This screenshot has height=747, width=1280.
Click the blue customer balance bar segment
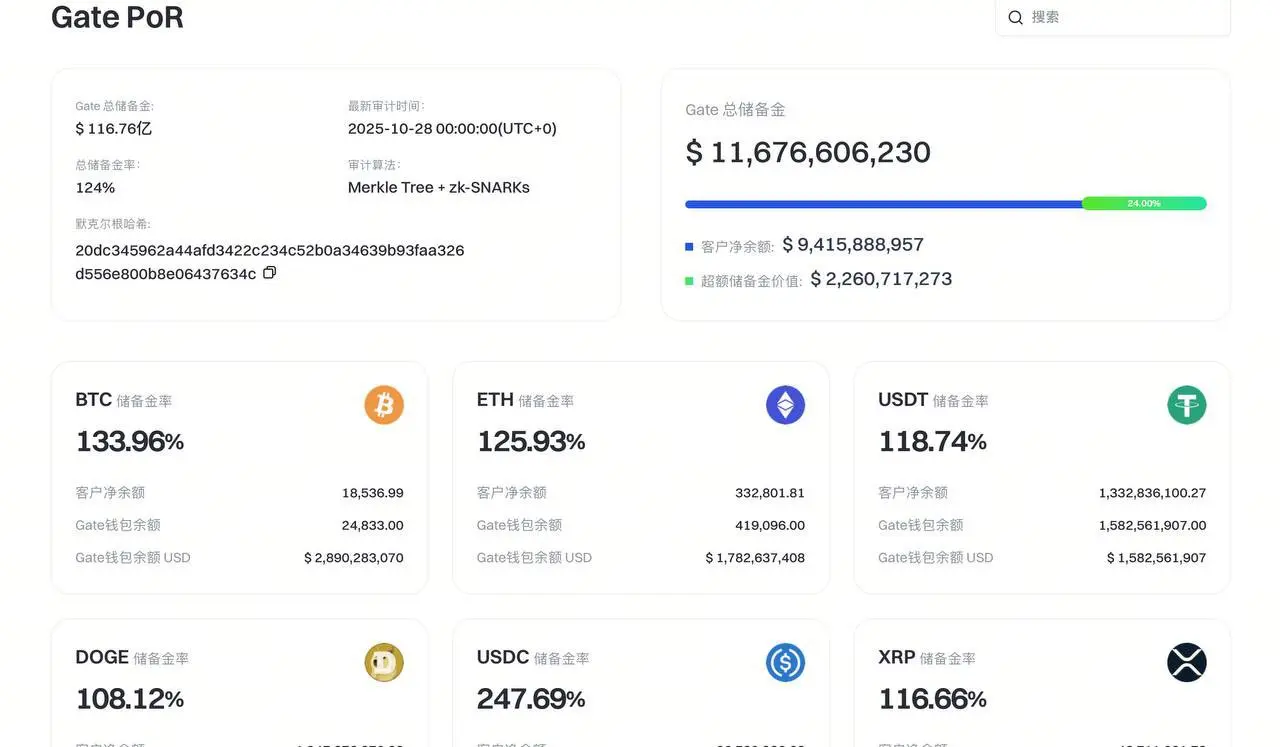(883, 204)
